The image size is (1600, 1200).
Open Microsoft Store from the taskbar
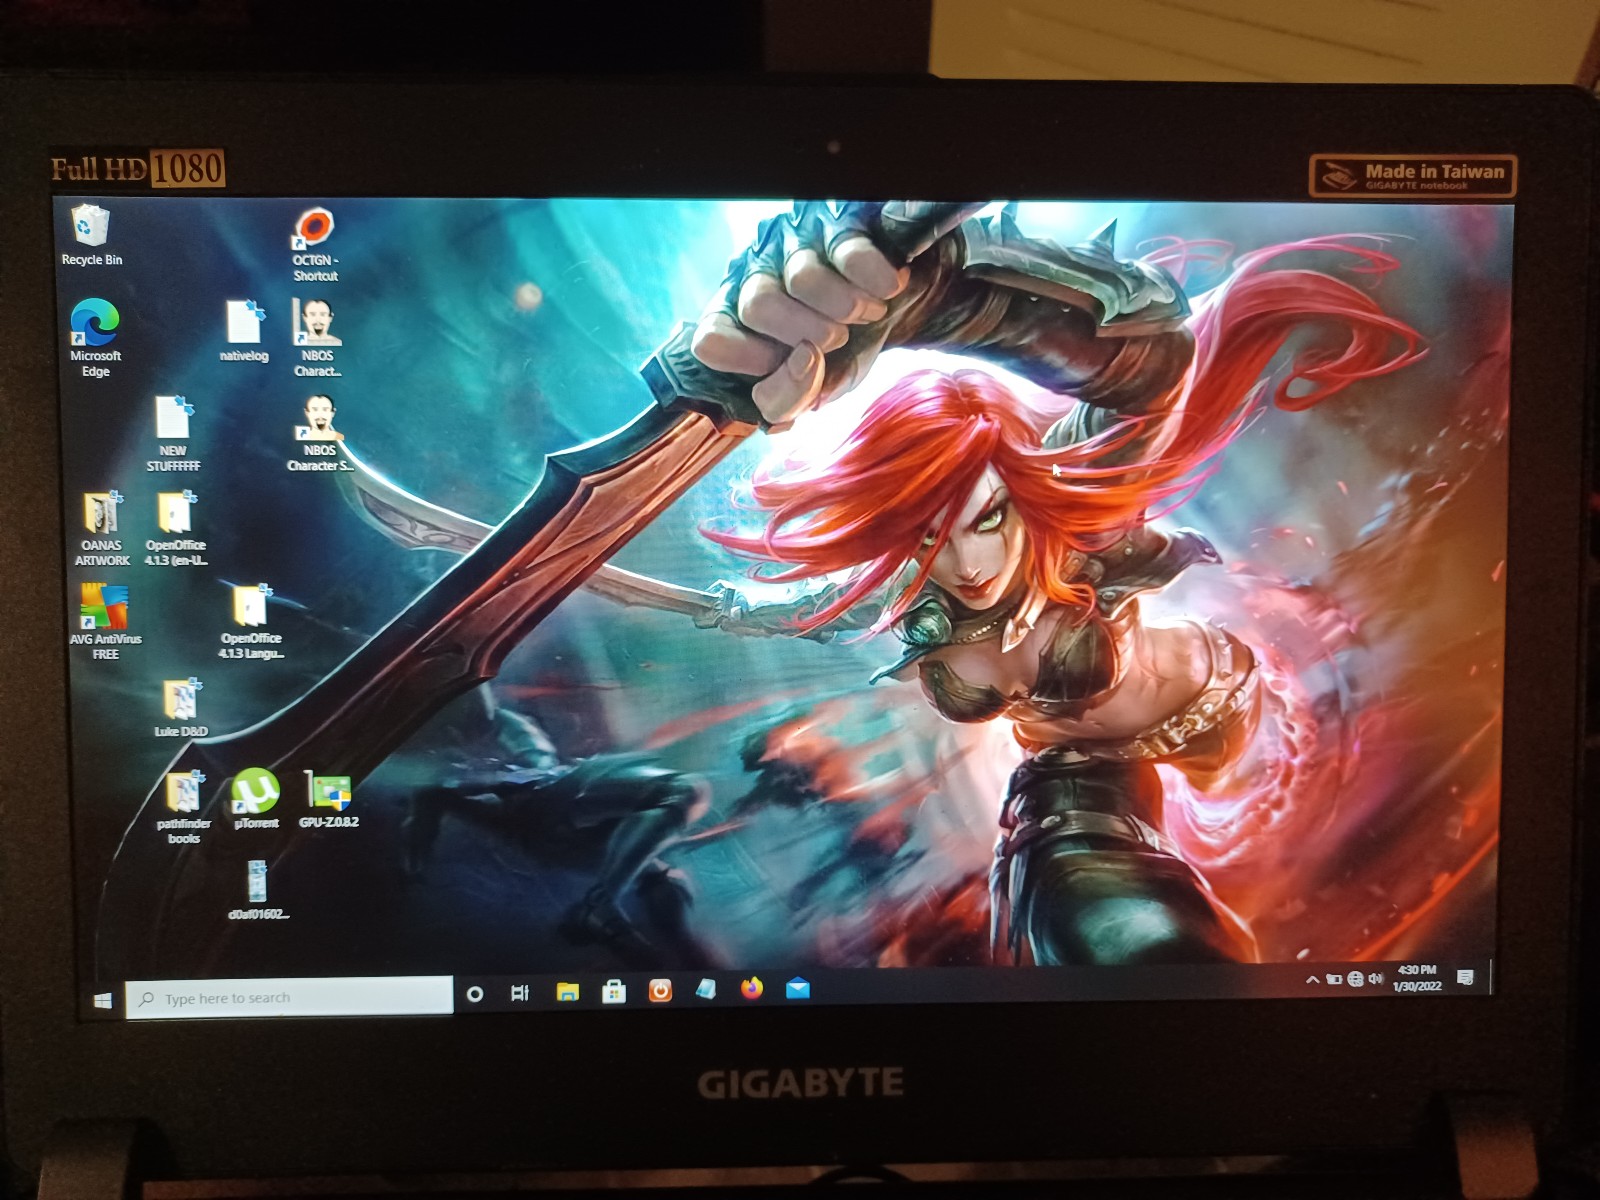pyautogui.click(x=614, y=991)
